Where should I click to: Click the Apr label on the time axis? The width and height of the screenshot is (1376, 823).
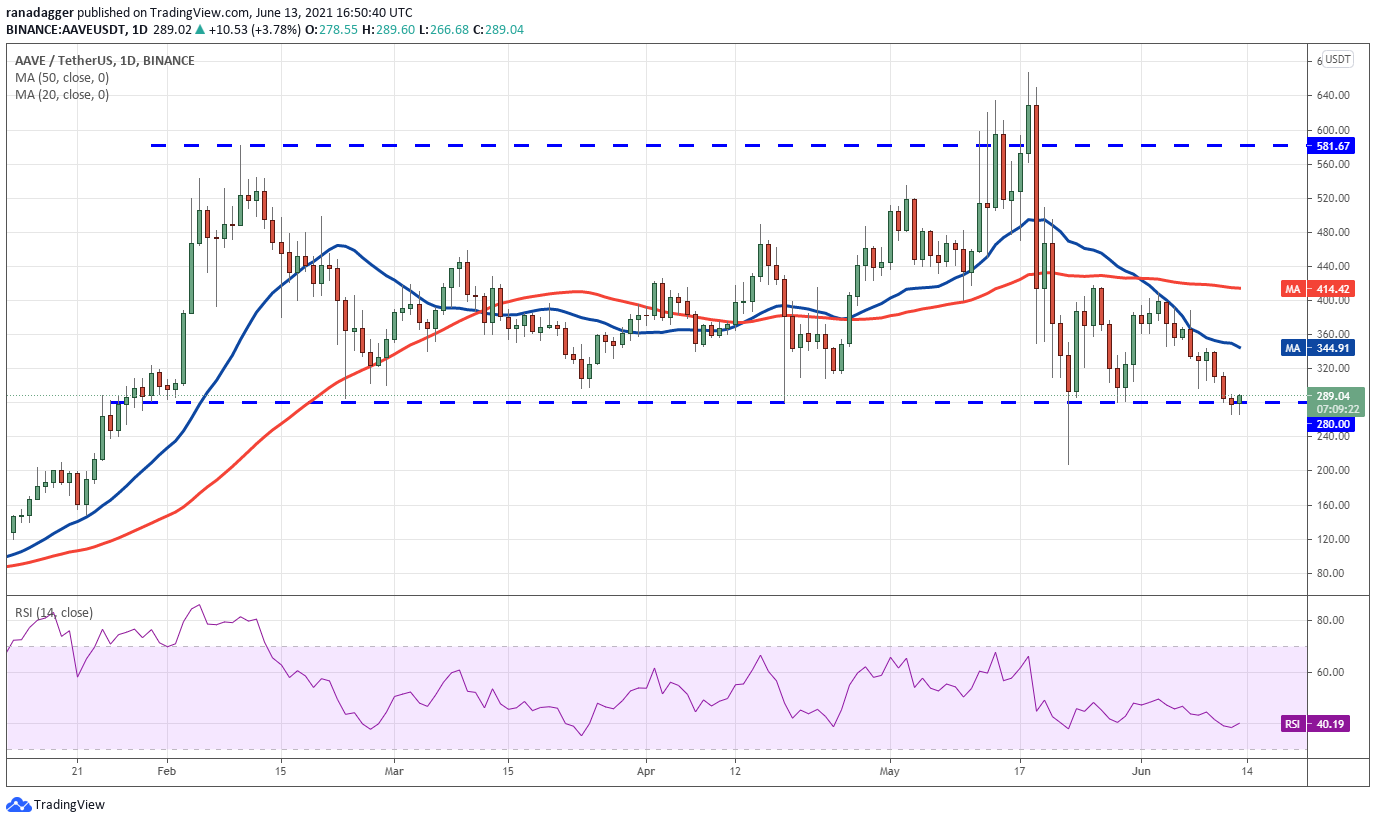[x=646, y=771]
